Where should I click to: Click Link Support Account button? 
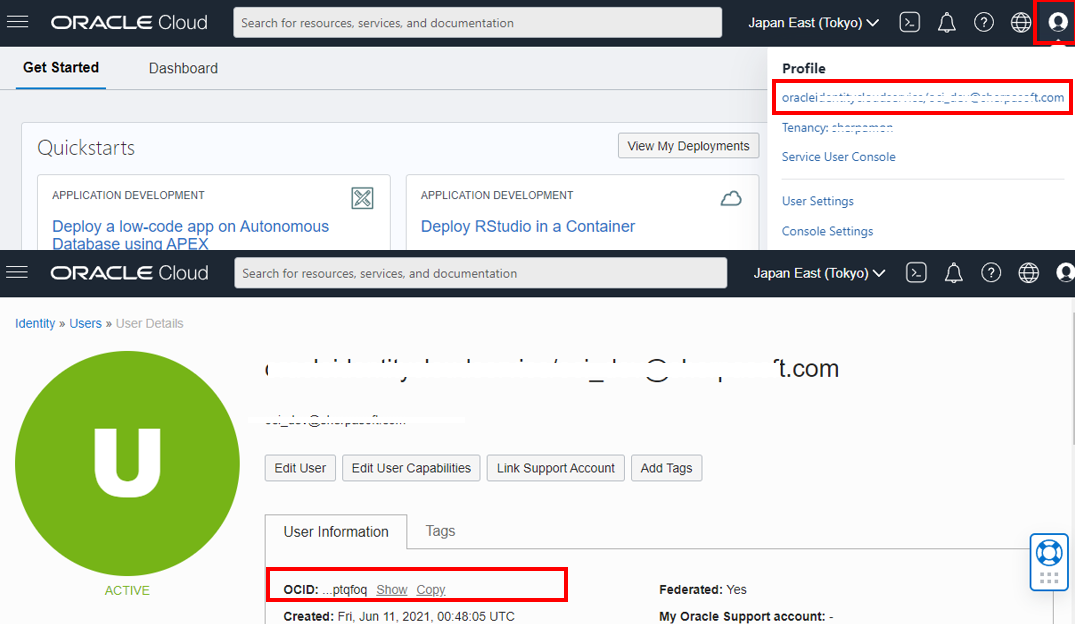tap(555, 468)
